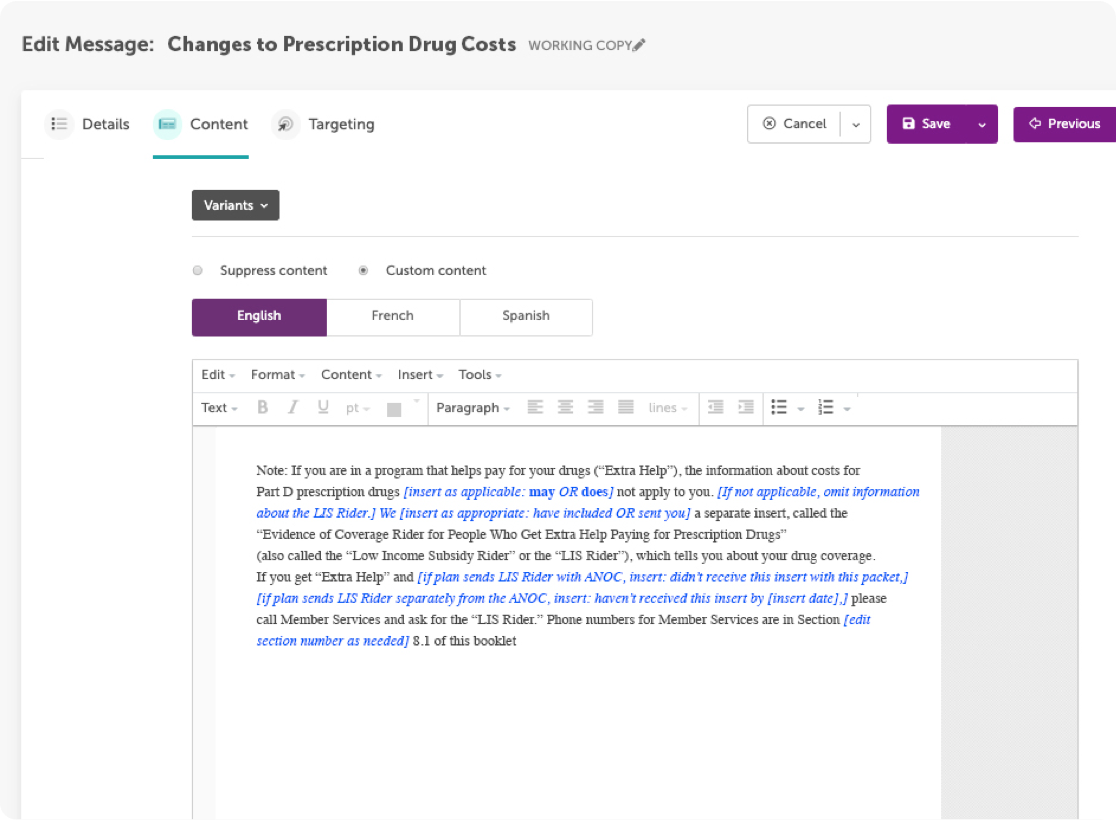Click the underline formatting icon

point(323,408)
